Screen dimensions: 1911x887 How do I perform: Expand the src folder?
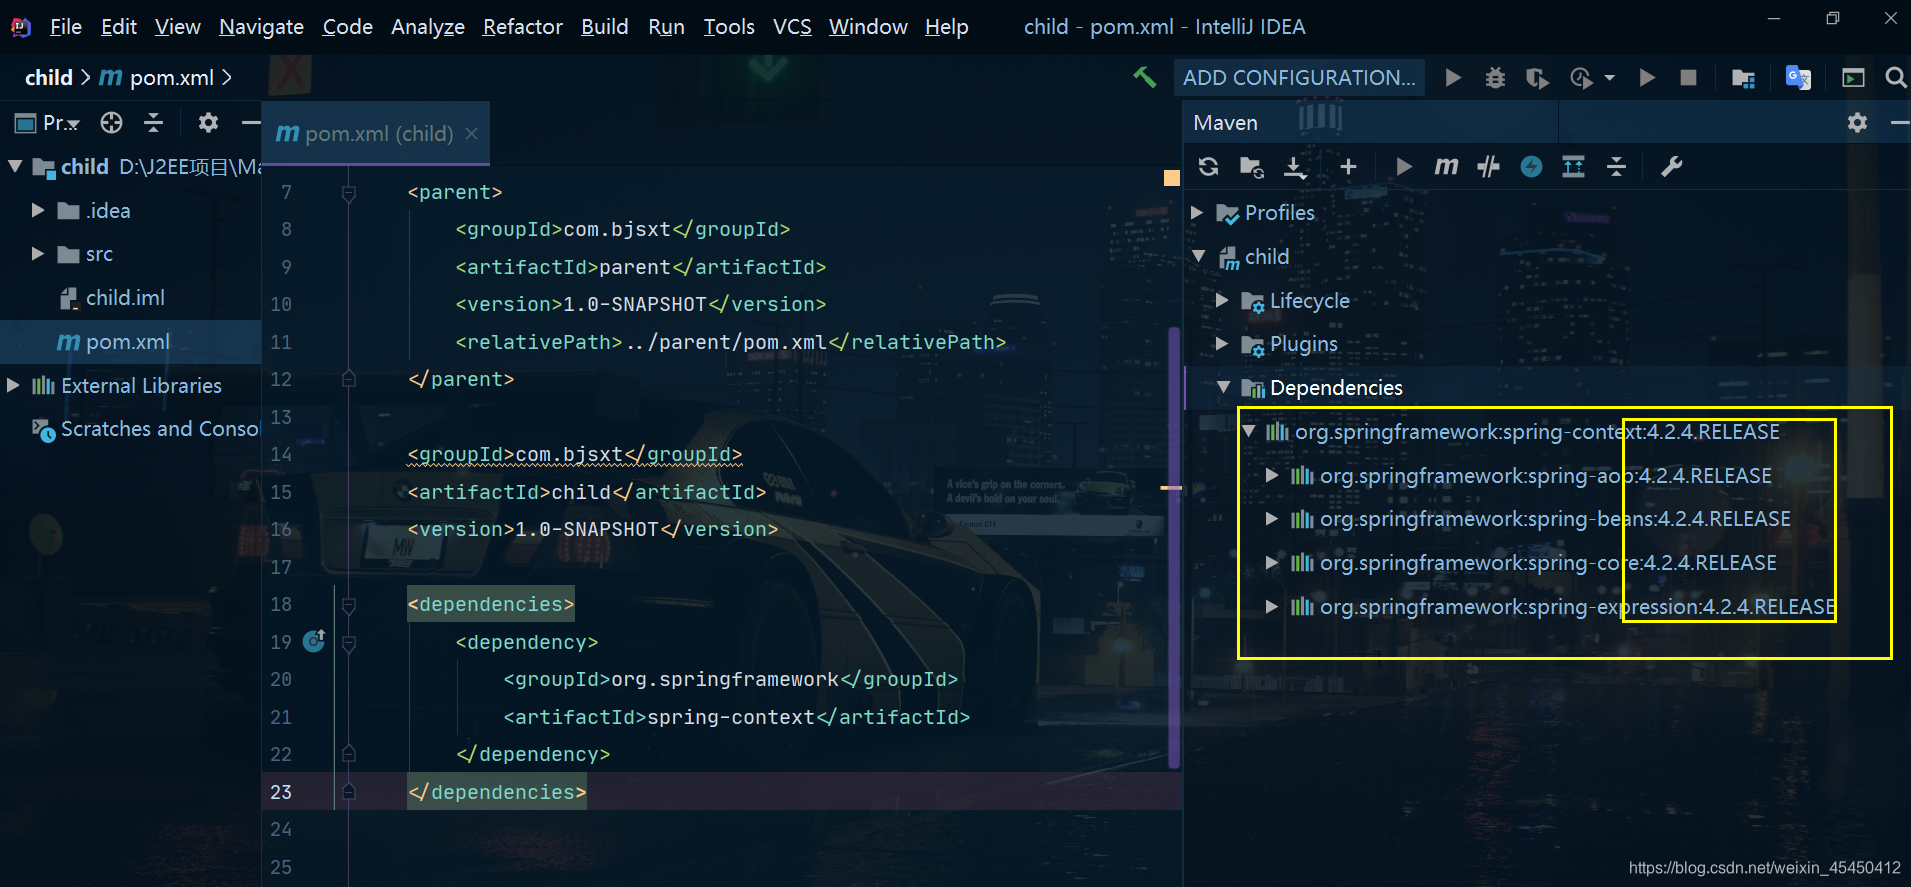coord(38,254)
